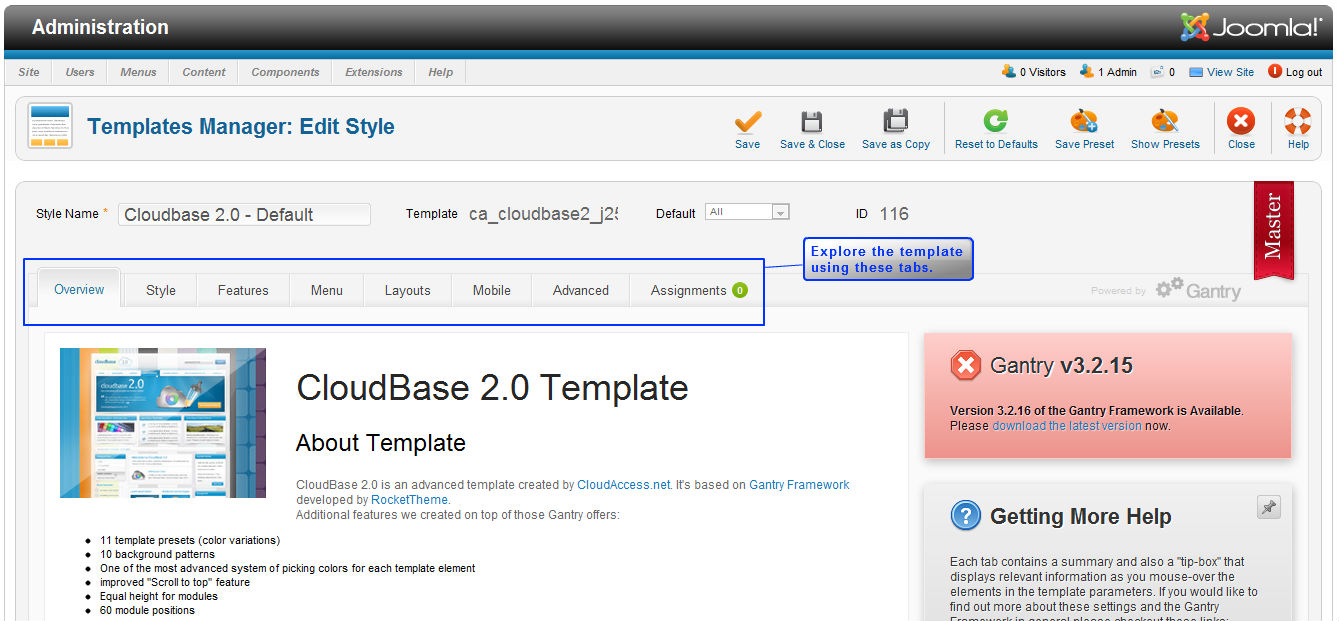
Task: Click the blue question mark help icon
Action: pyautogui.click(x=965, y=516)
